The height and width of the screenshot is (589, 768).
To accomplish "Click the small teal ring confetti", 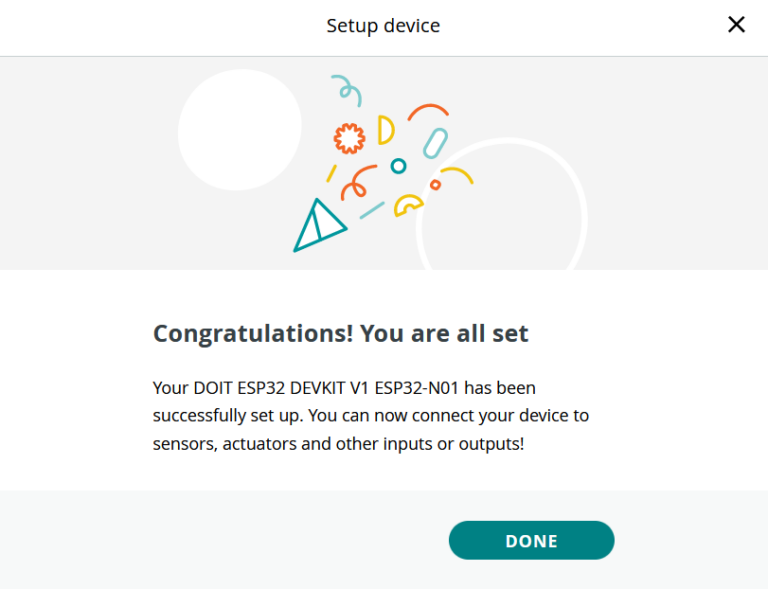I will click(398, 166).
